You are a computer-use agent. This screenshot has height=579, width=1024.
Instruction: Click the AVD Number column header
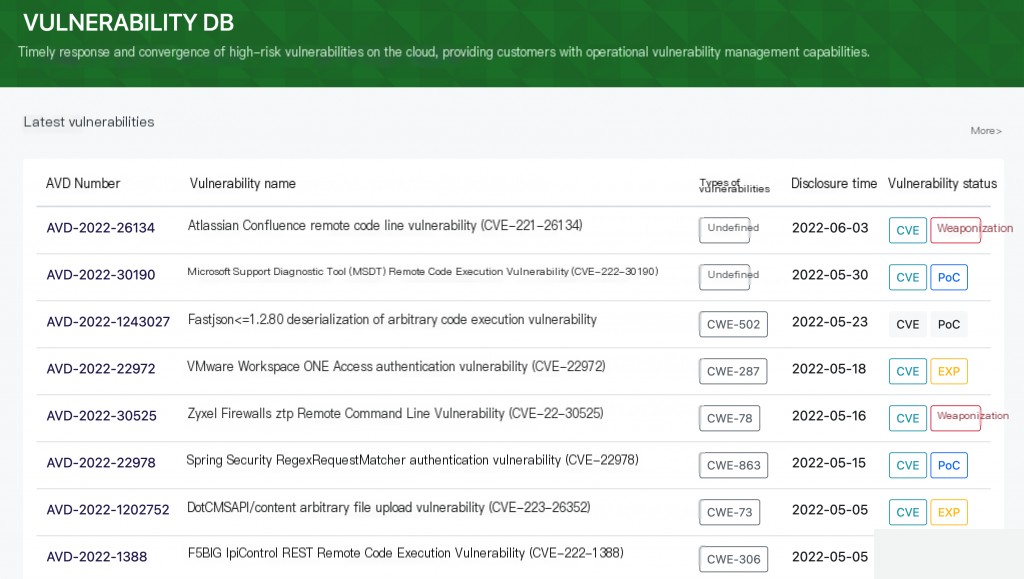pos(83,183)
